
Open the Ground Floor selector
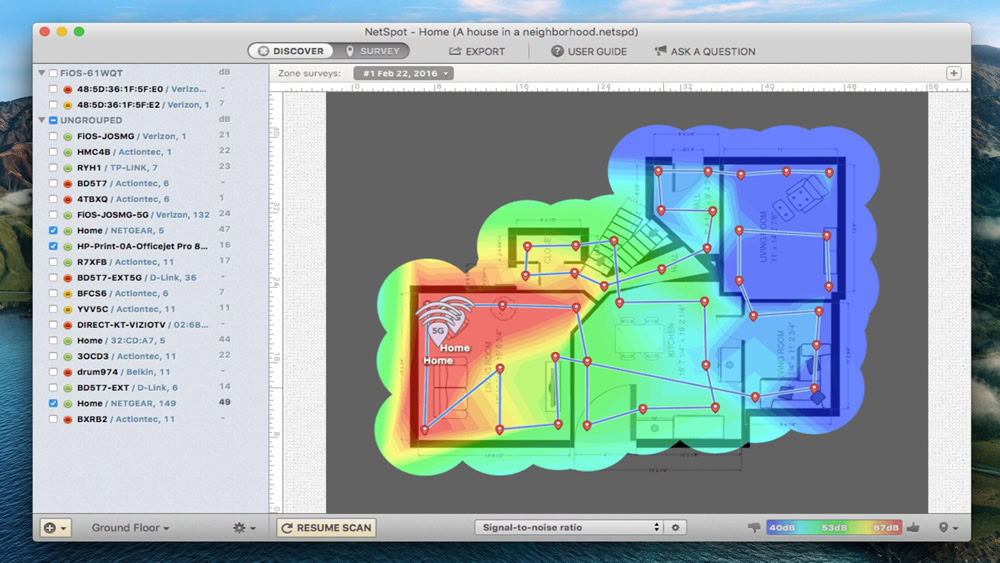point(130,527)
